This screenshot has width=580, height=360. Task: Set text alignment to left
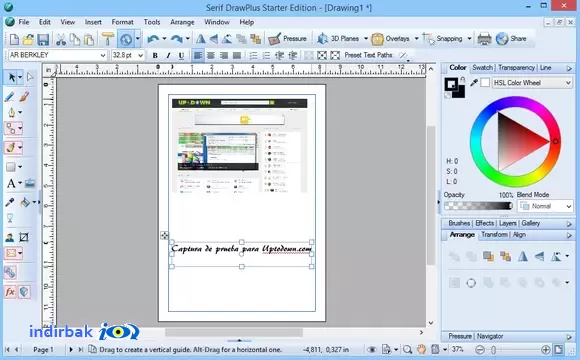click(x=198, y=55)
